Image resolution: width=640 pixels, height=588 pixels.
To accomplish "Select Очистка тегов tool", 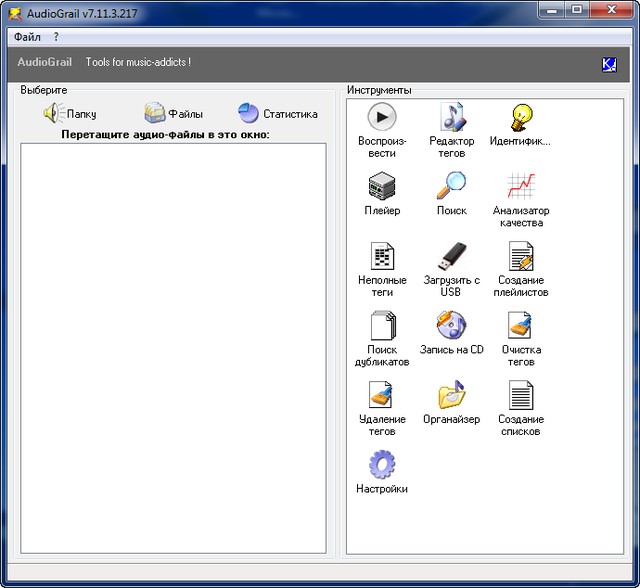I will pos(521,327).
